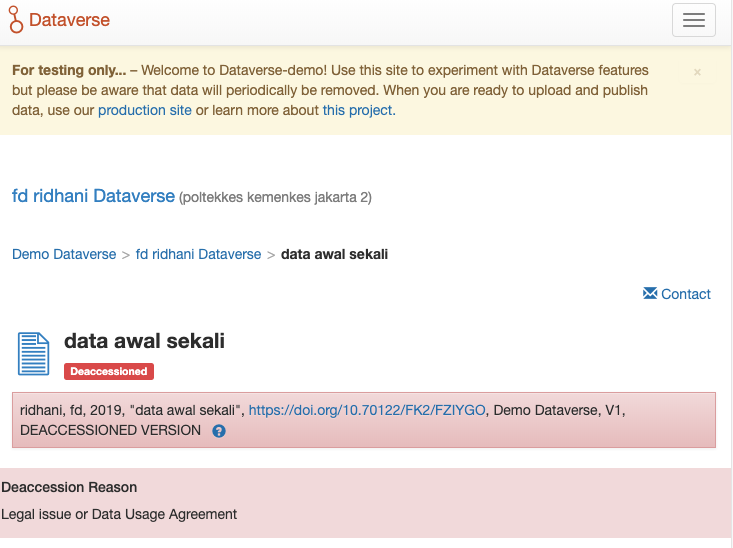Click the Deaccessioned status badge
Screen dimensions: 733x548
[x=109, y=371]
